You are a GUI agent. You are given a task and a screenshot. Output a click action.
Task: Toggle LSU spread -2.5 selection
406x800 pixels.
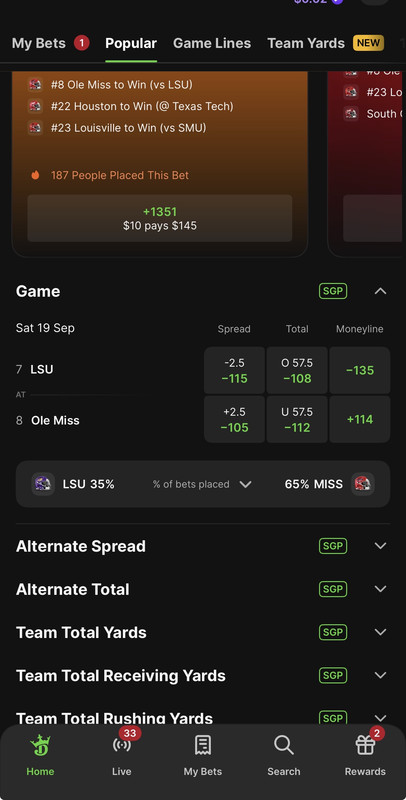point(235,371)
